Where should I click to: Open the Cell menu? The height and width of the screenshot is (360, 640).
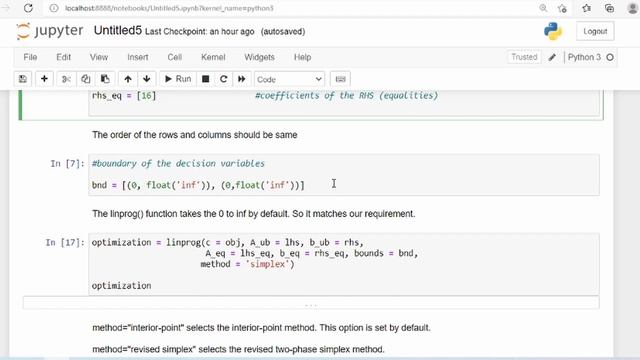[x=174, y=57]
